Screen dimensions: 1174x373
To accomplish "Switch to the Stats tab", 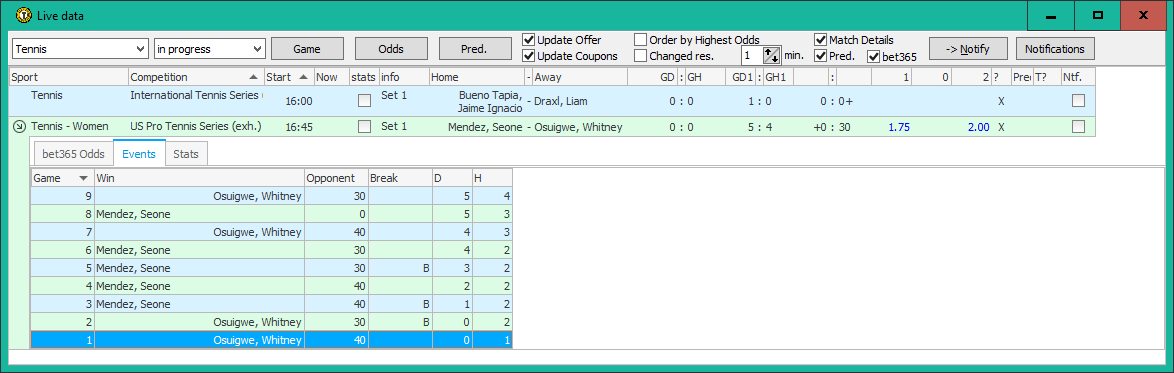I will (x=186, y=154).
